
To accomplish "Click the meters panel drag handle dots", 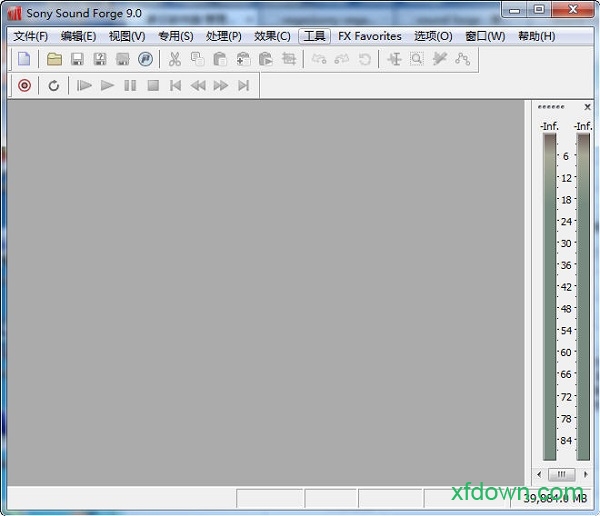I will tap(551, 107).
